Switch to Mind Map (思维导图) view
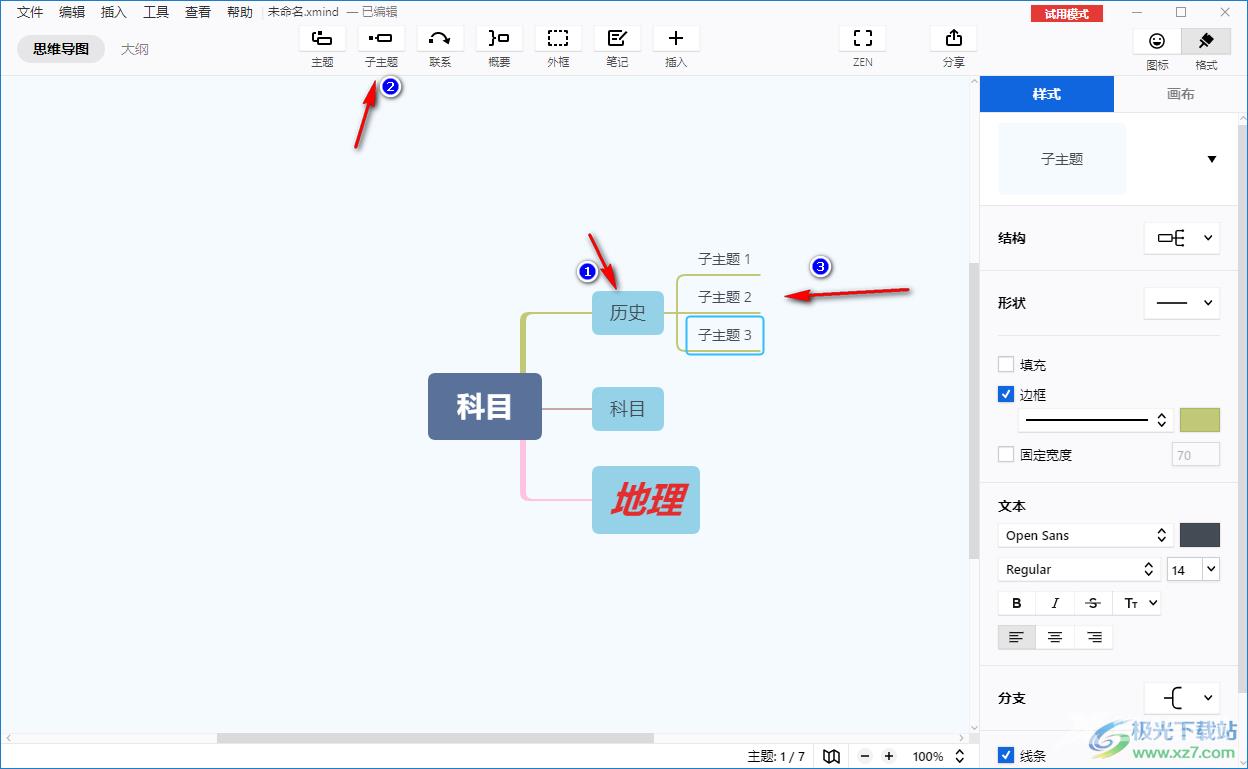The width and height of the screenshot is (1248, 769). click(x=61, y=48)
